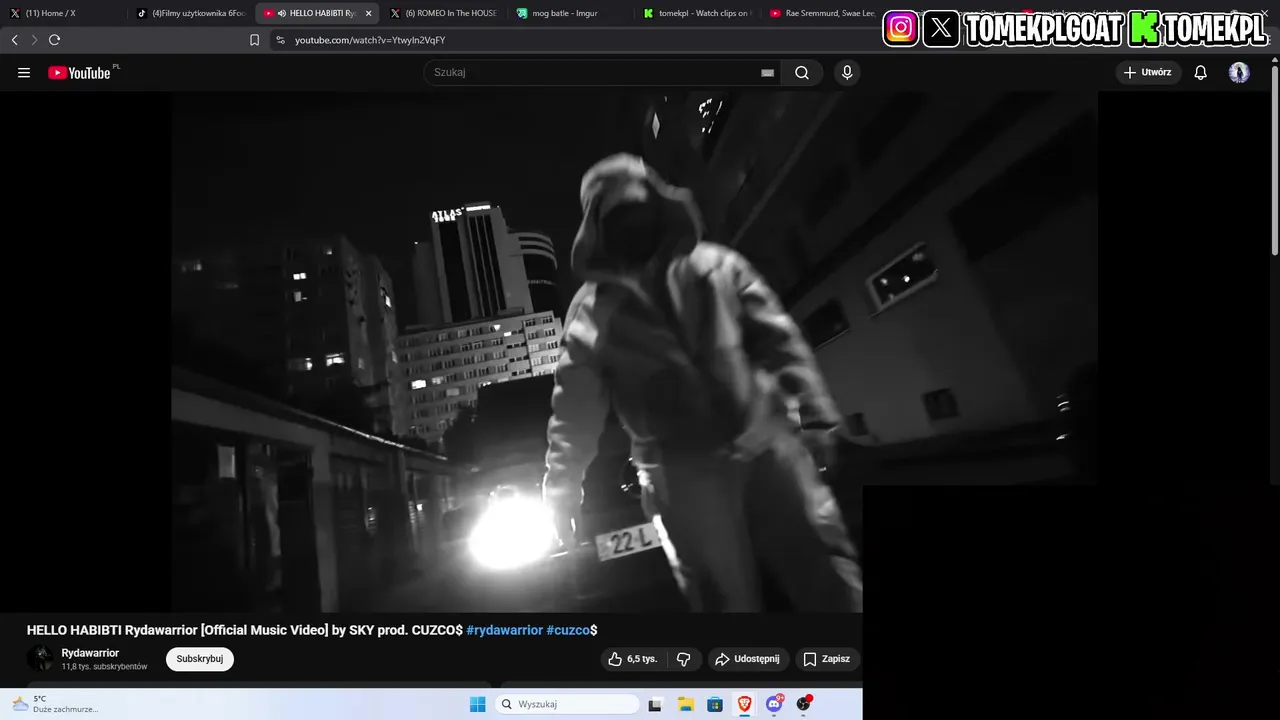Open Brave browser from the taskbar
Screen dimensions: 1280x720
click(x=744, y=704)
